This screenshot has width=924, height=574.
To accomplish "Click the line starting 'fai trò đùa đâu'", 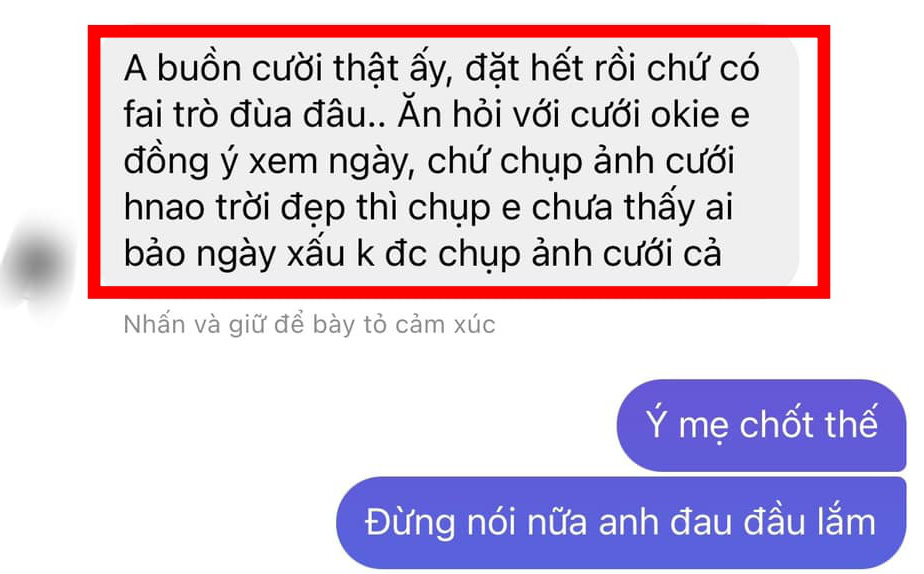I will pos(437,115).
